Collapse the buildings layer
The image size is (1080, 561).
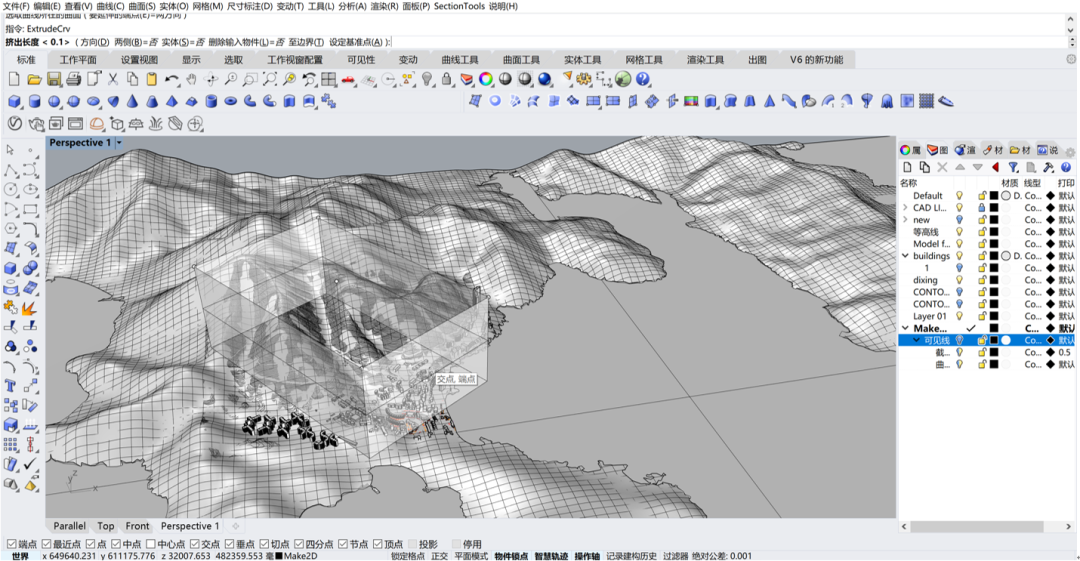click(905, 256)
